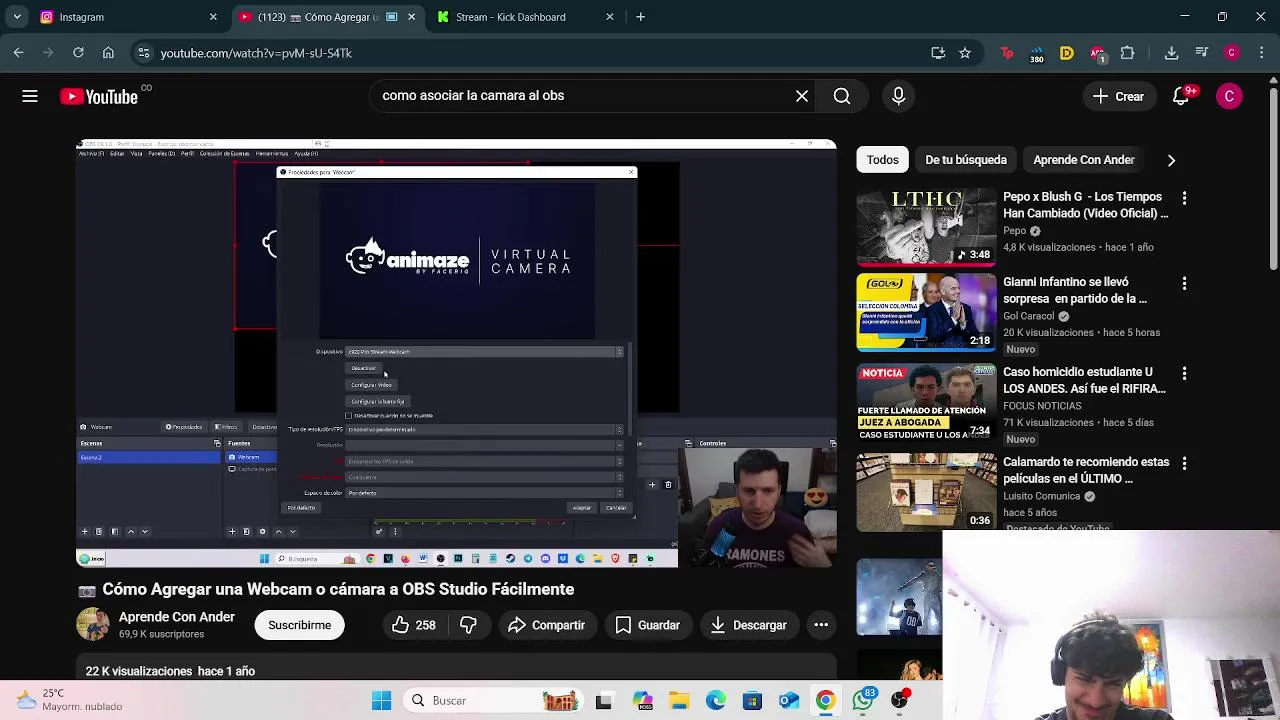Open options for Gianni Infantino video

tap(1184, 284)
